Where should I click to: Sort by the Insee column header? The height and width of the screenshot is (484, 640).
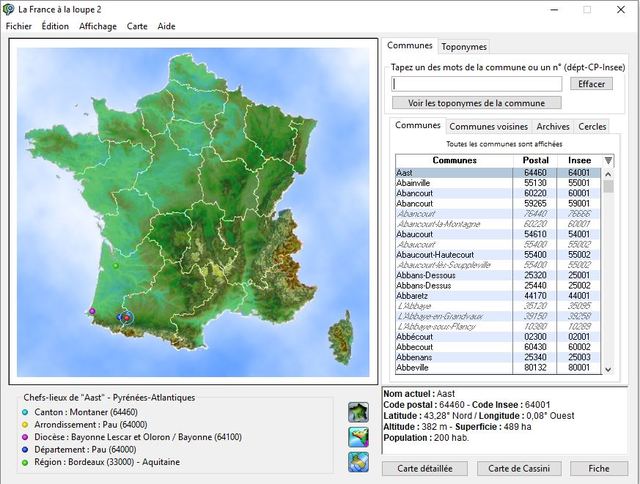(579, 160)
